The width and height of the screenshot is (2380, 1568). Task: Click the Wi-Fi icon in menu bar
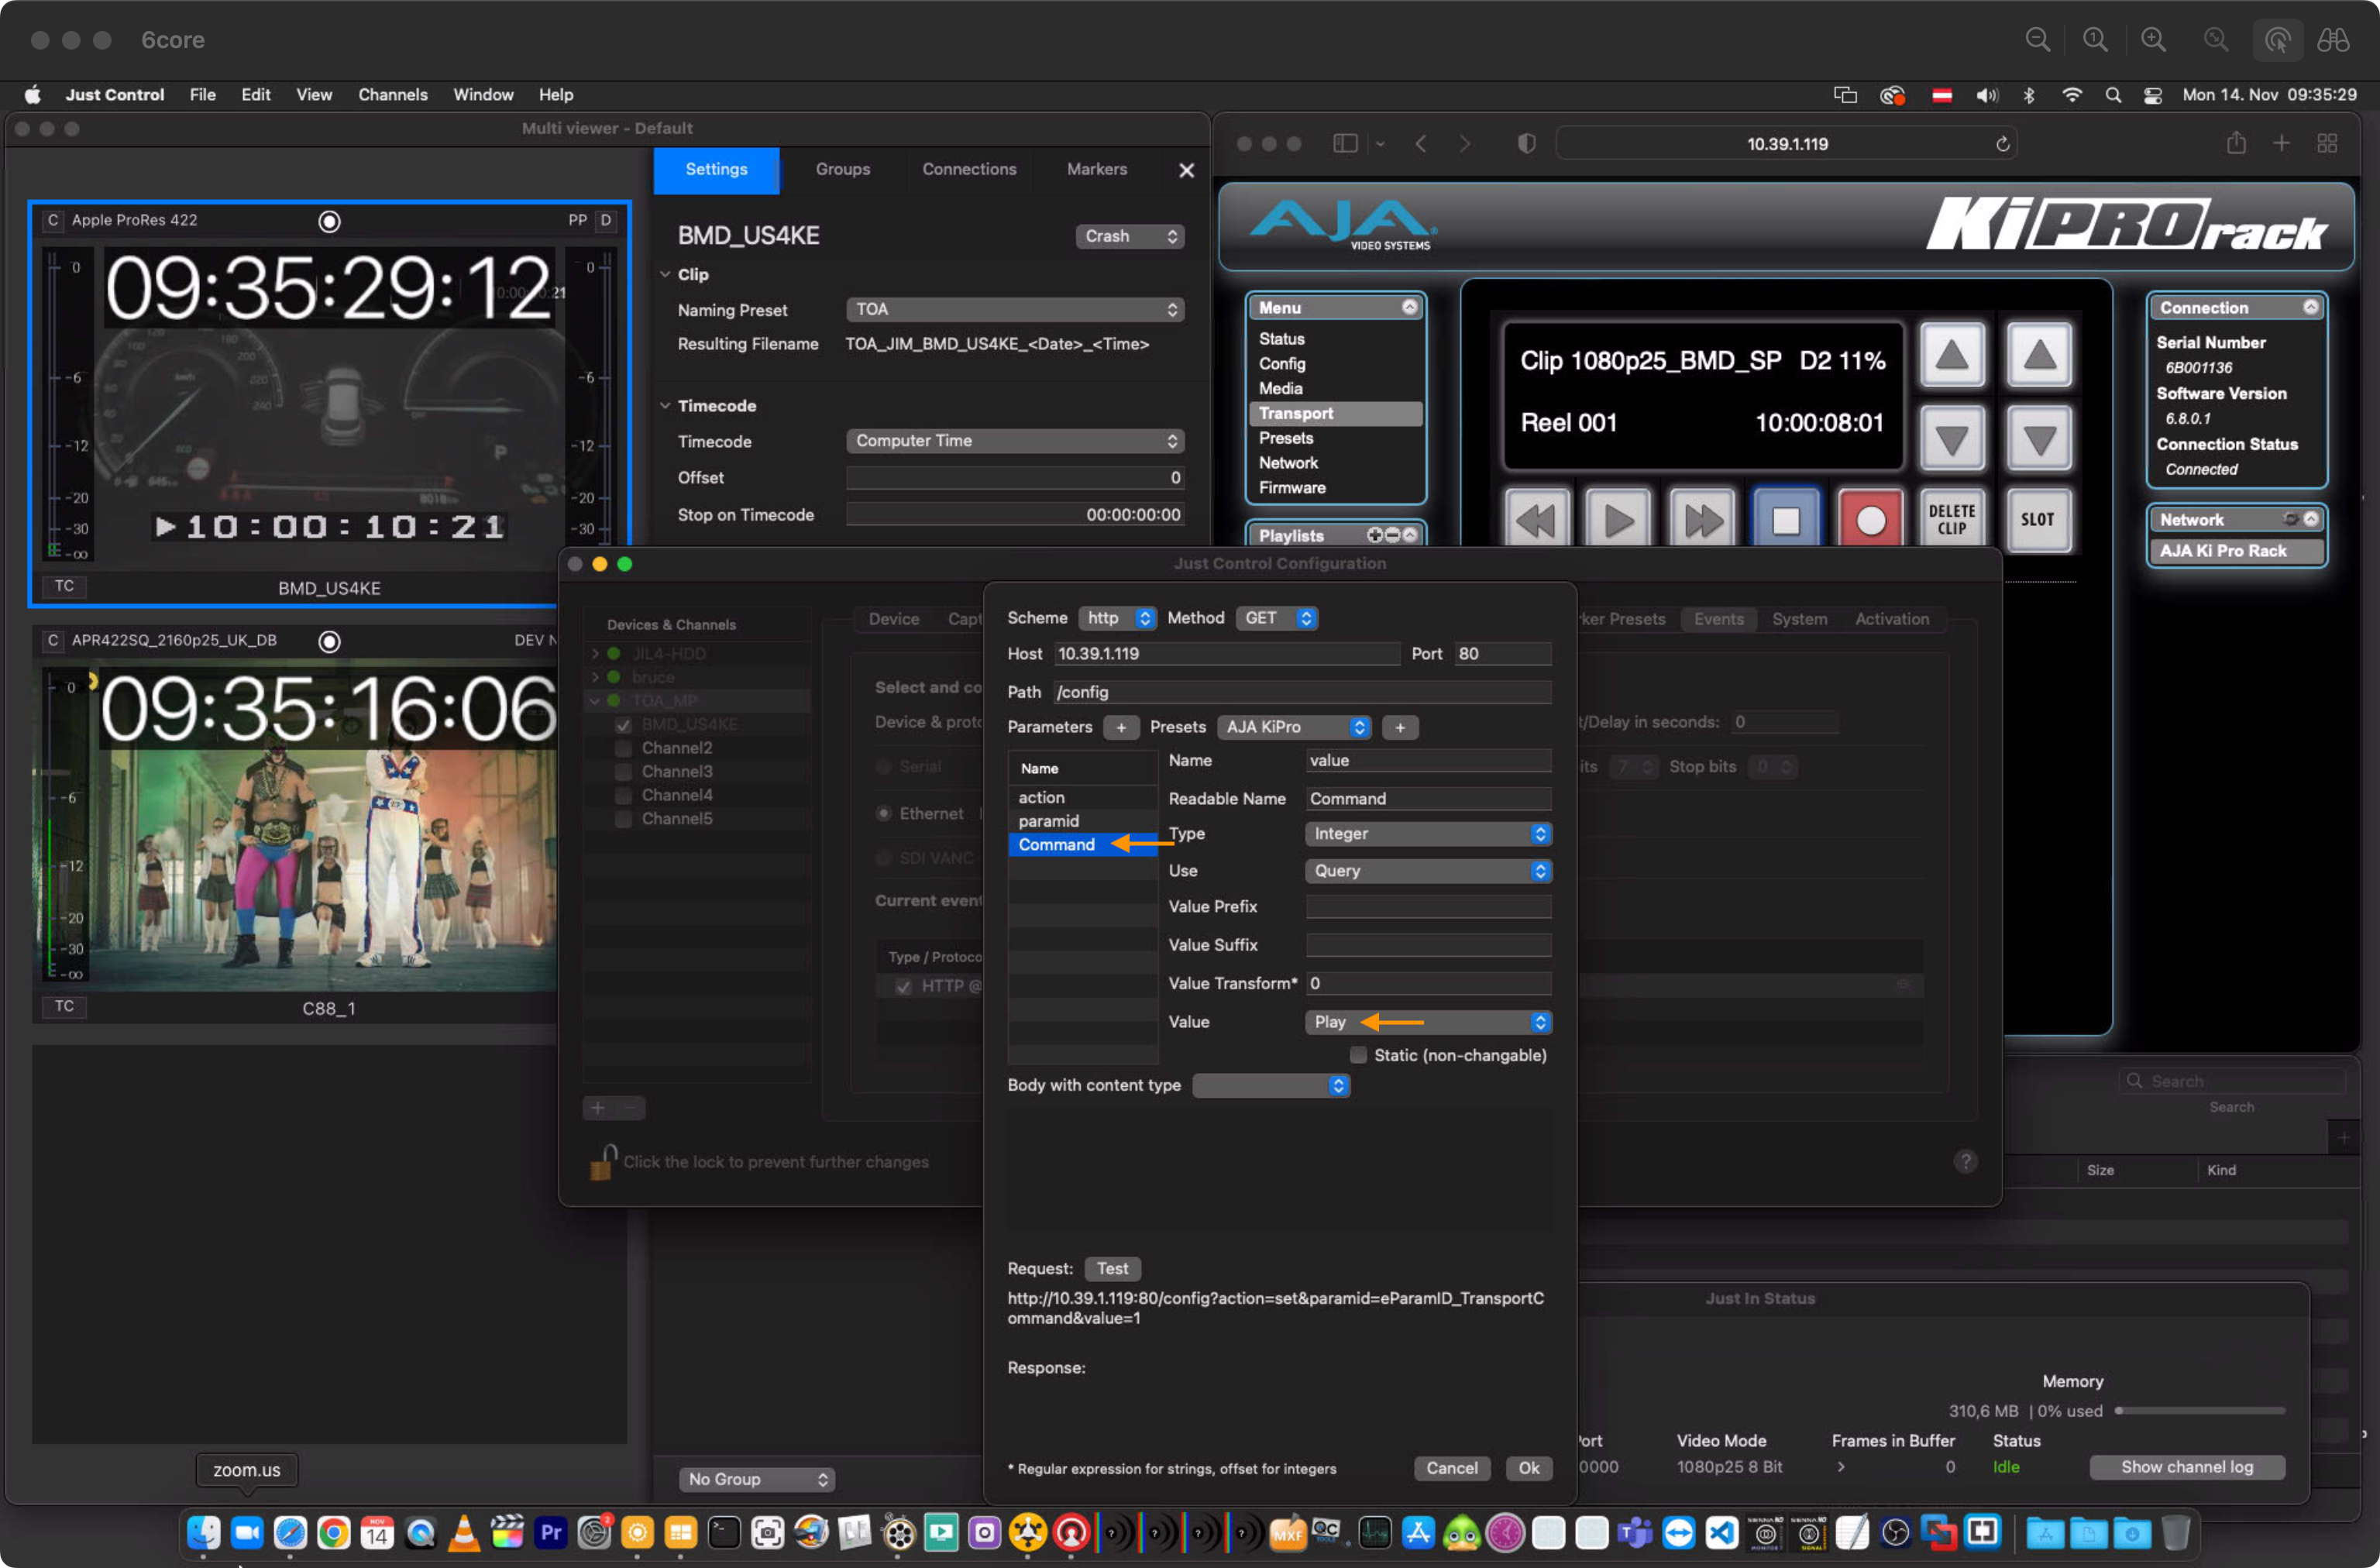tap(2072, 95)
